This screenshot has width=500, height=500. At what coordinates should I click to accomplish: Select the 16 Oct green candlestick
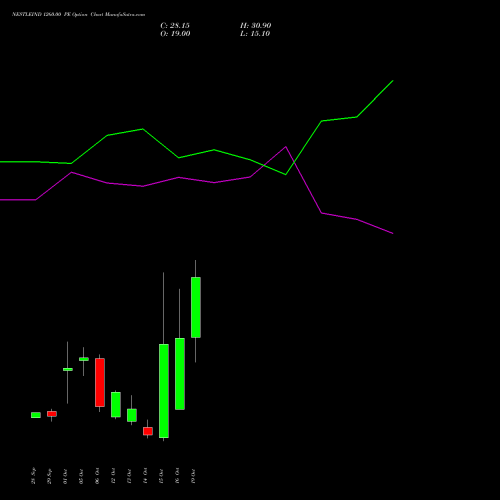click(180, 374)
